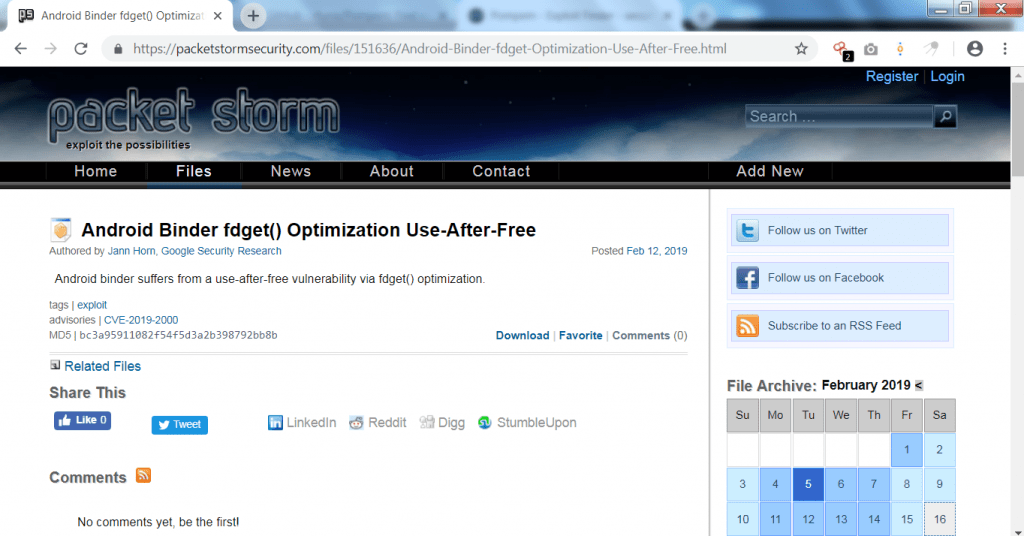
Task: Click the article title heading
Action: (x=308, y=230)
